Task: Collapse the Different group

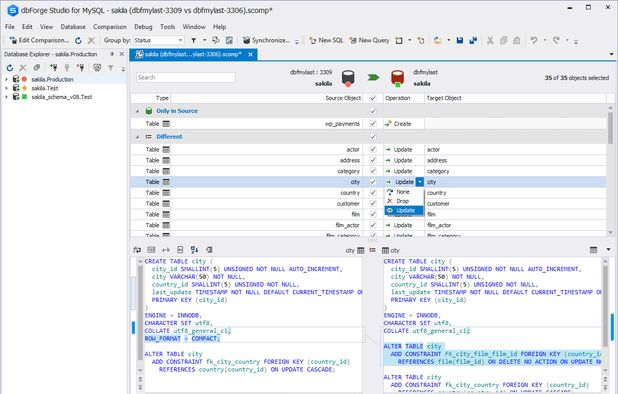Action: (137, 137)
